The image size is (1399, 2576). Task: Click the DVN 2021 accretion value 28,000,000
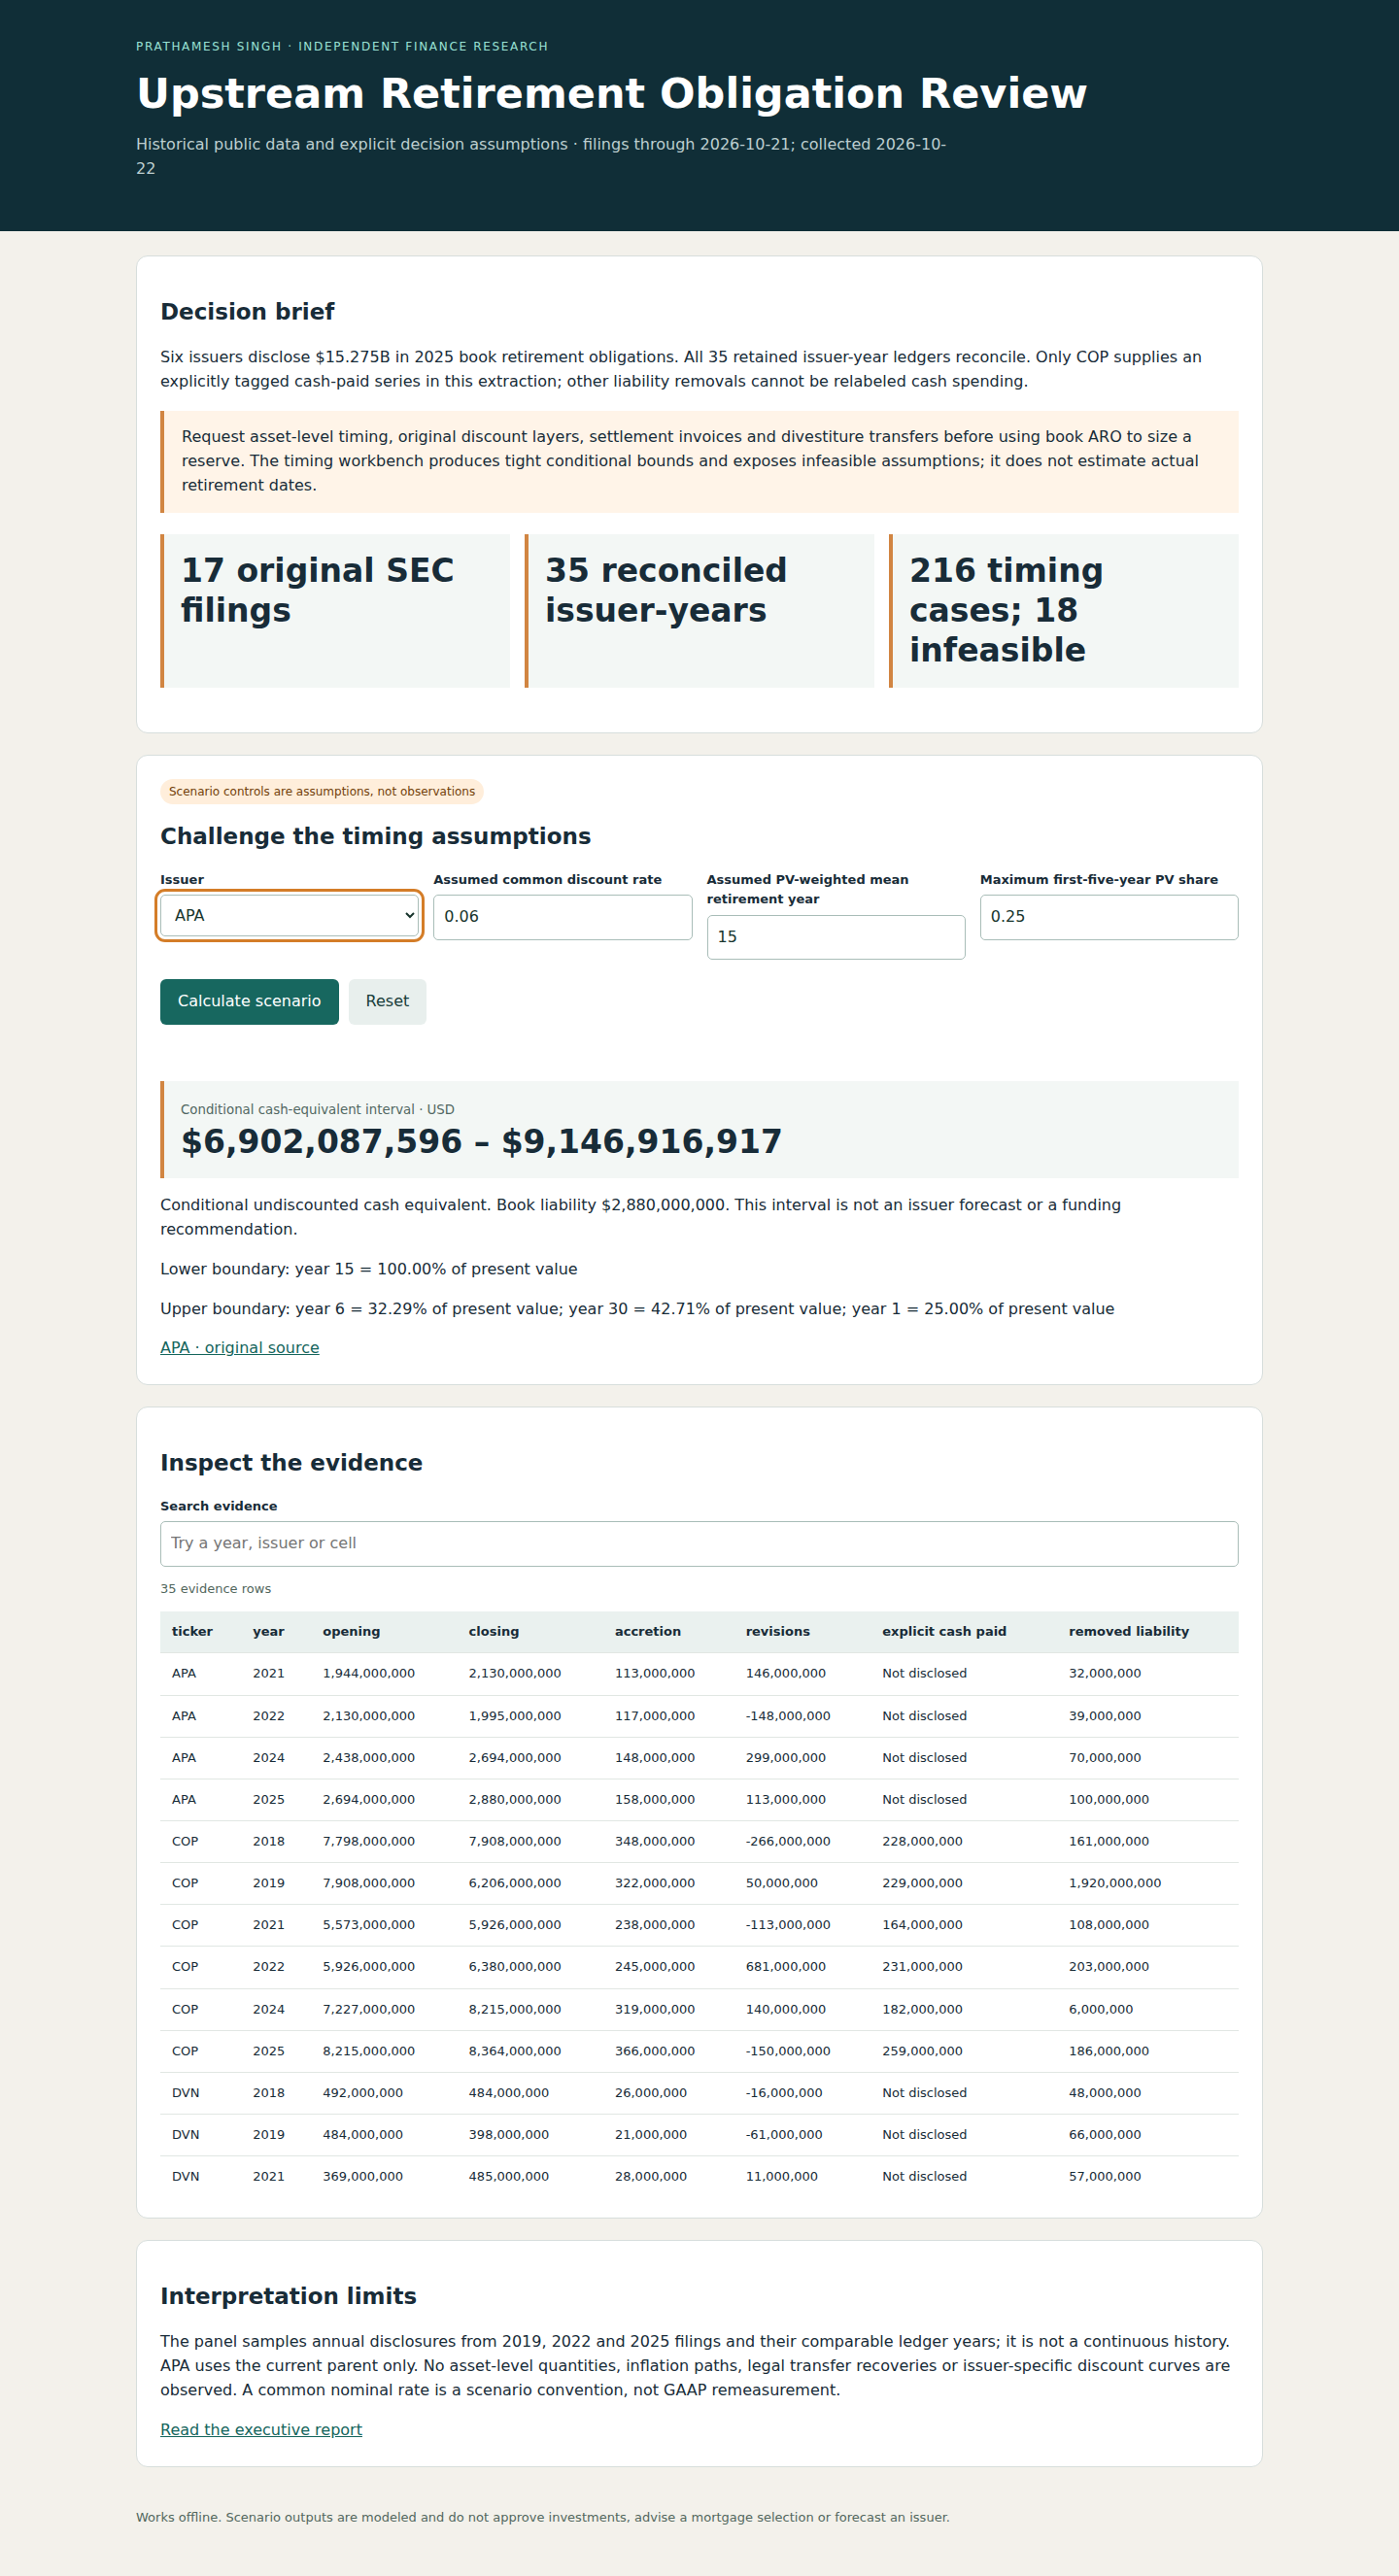pyautogui.click(x=650, y=2176)
